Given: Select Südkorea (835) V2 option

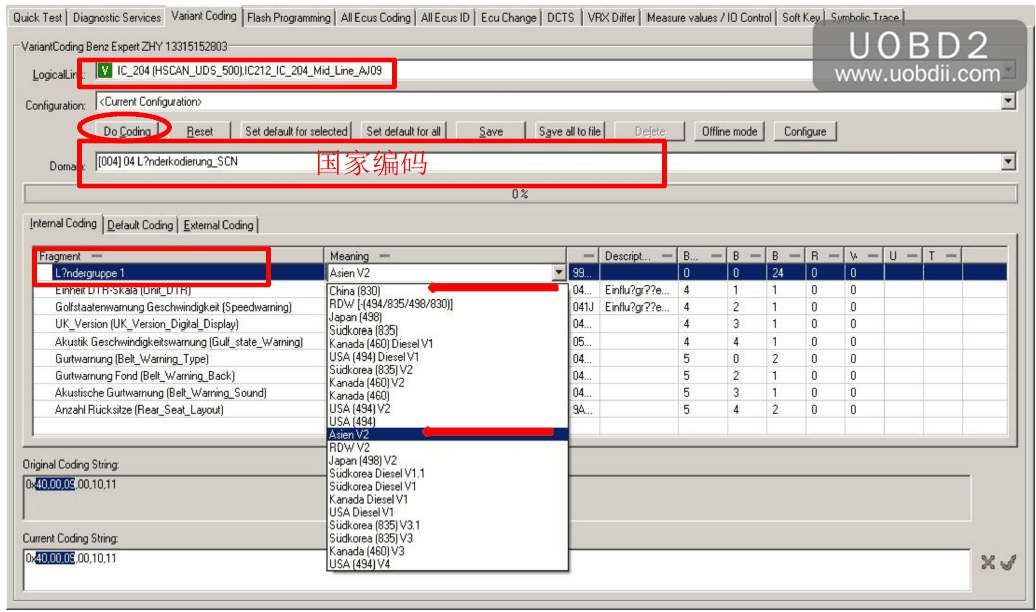Looking at the screenshot, I should pos(447,369).
